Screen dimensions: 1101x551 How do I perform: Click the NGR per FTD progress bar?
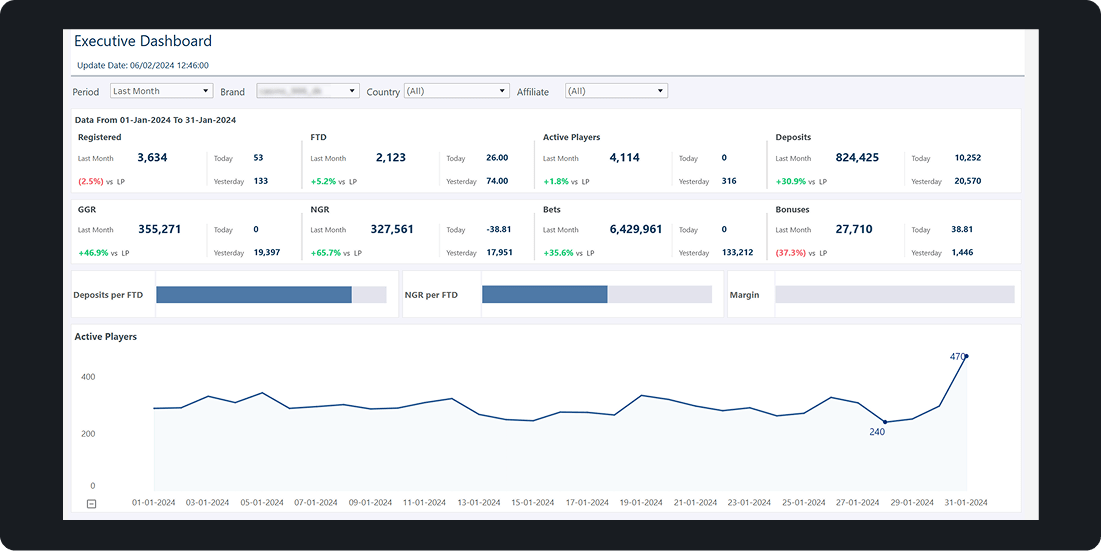click(596, 295)
